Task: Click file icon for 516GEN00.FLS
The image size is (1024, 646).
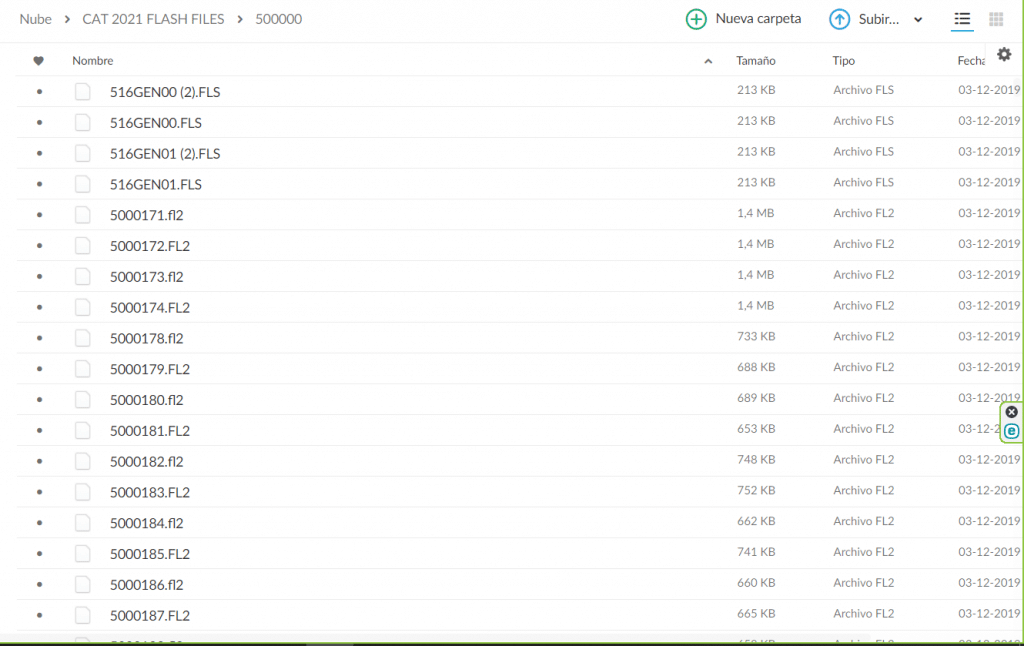Action: click(x=82, y=122)
